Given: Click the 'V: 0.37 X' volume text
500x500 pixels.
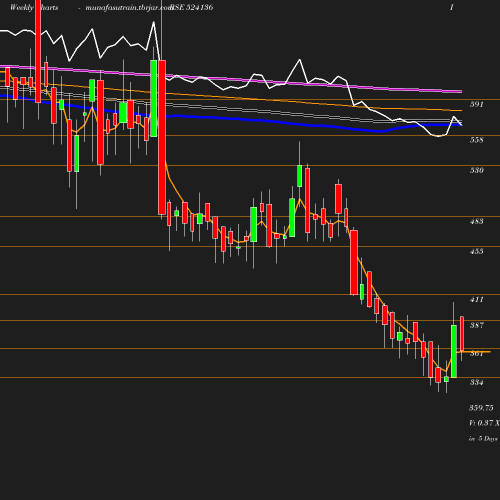Looking at the screenshot, I should pos(484,423).
